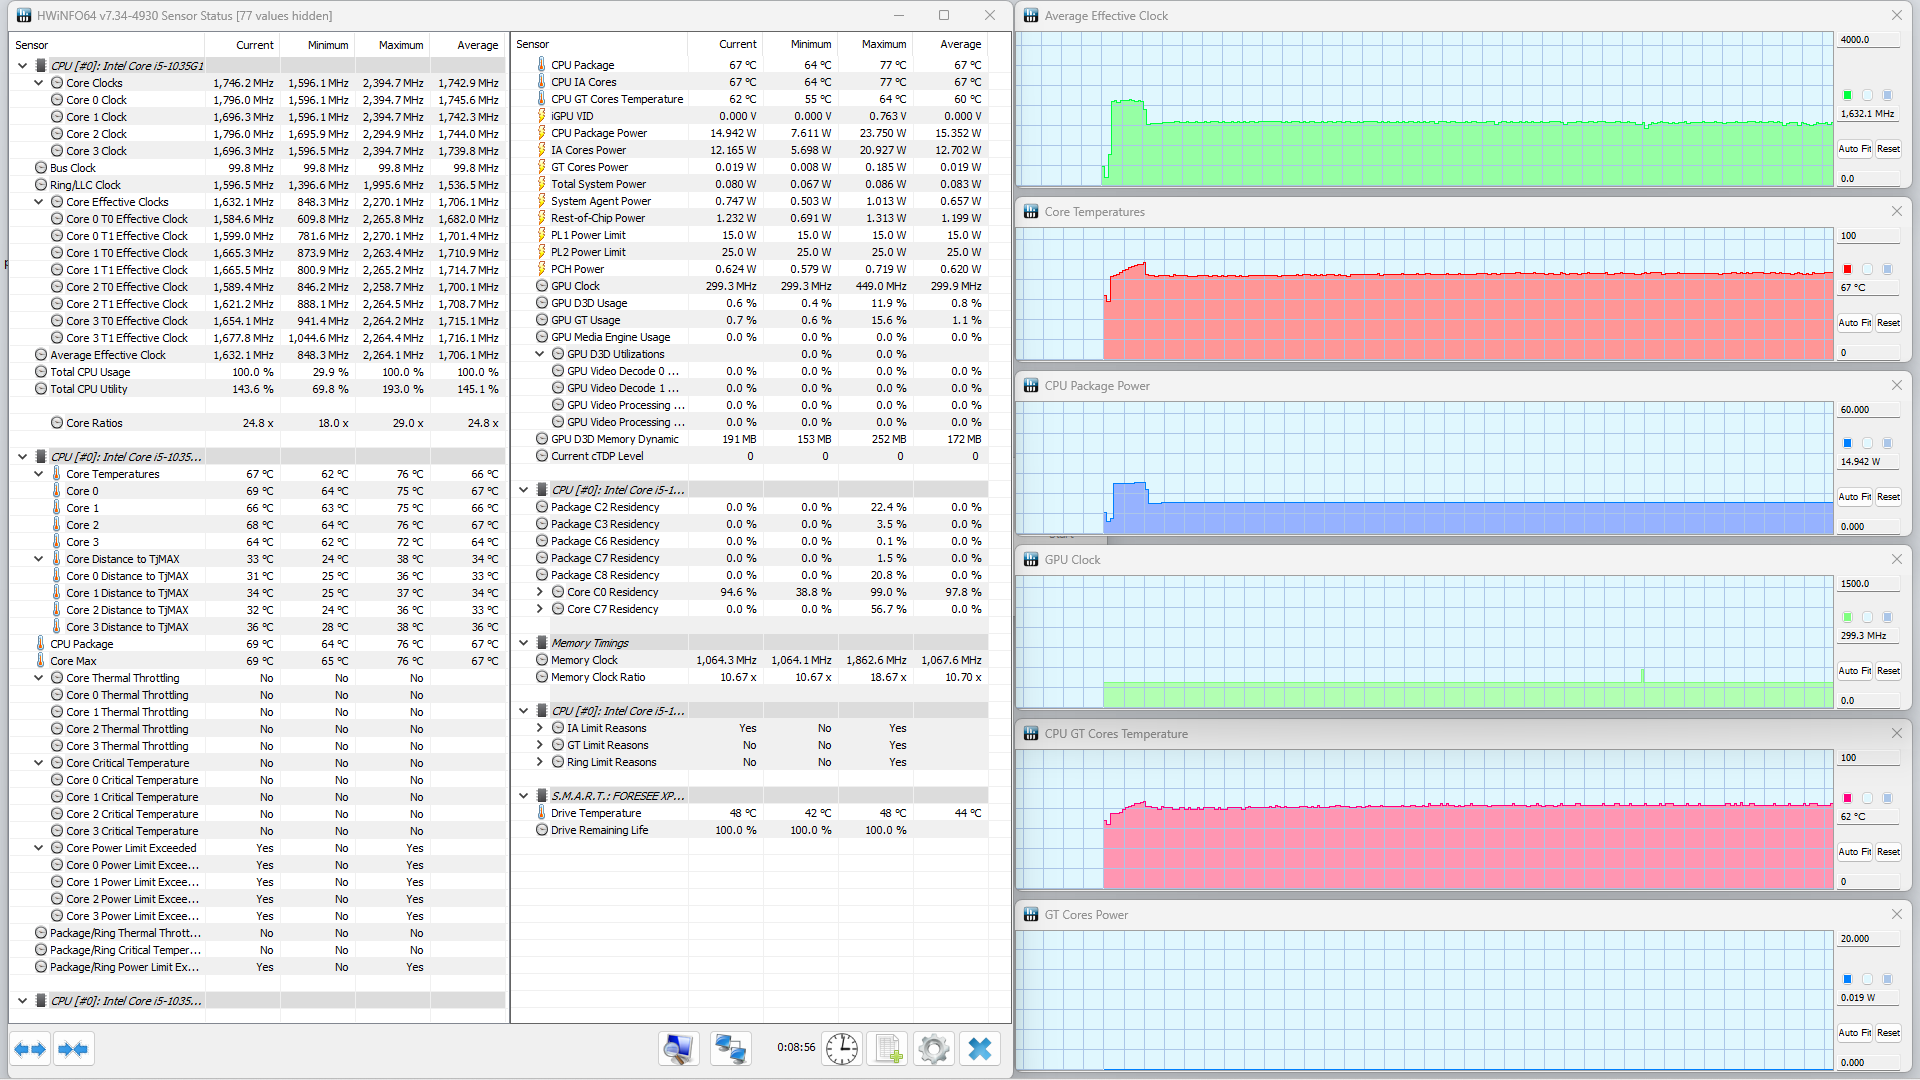This screenshot has height=1080, width=1920.
Task: Click the 4000.0 maximum value field
Action: 1867,40
